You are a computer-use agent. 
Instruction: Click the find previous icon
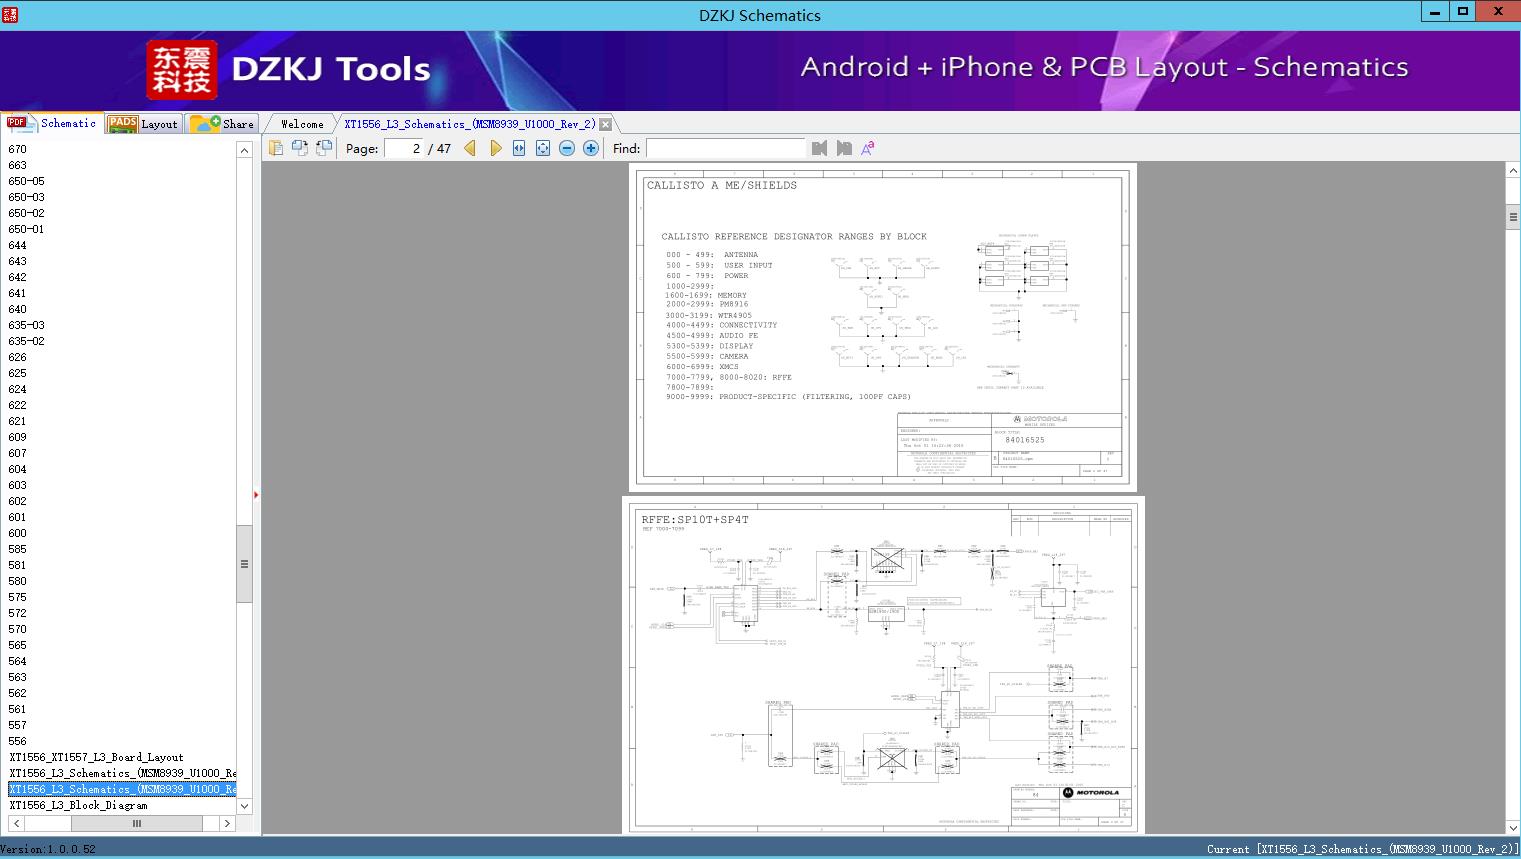(820, 148)
